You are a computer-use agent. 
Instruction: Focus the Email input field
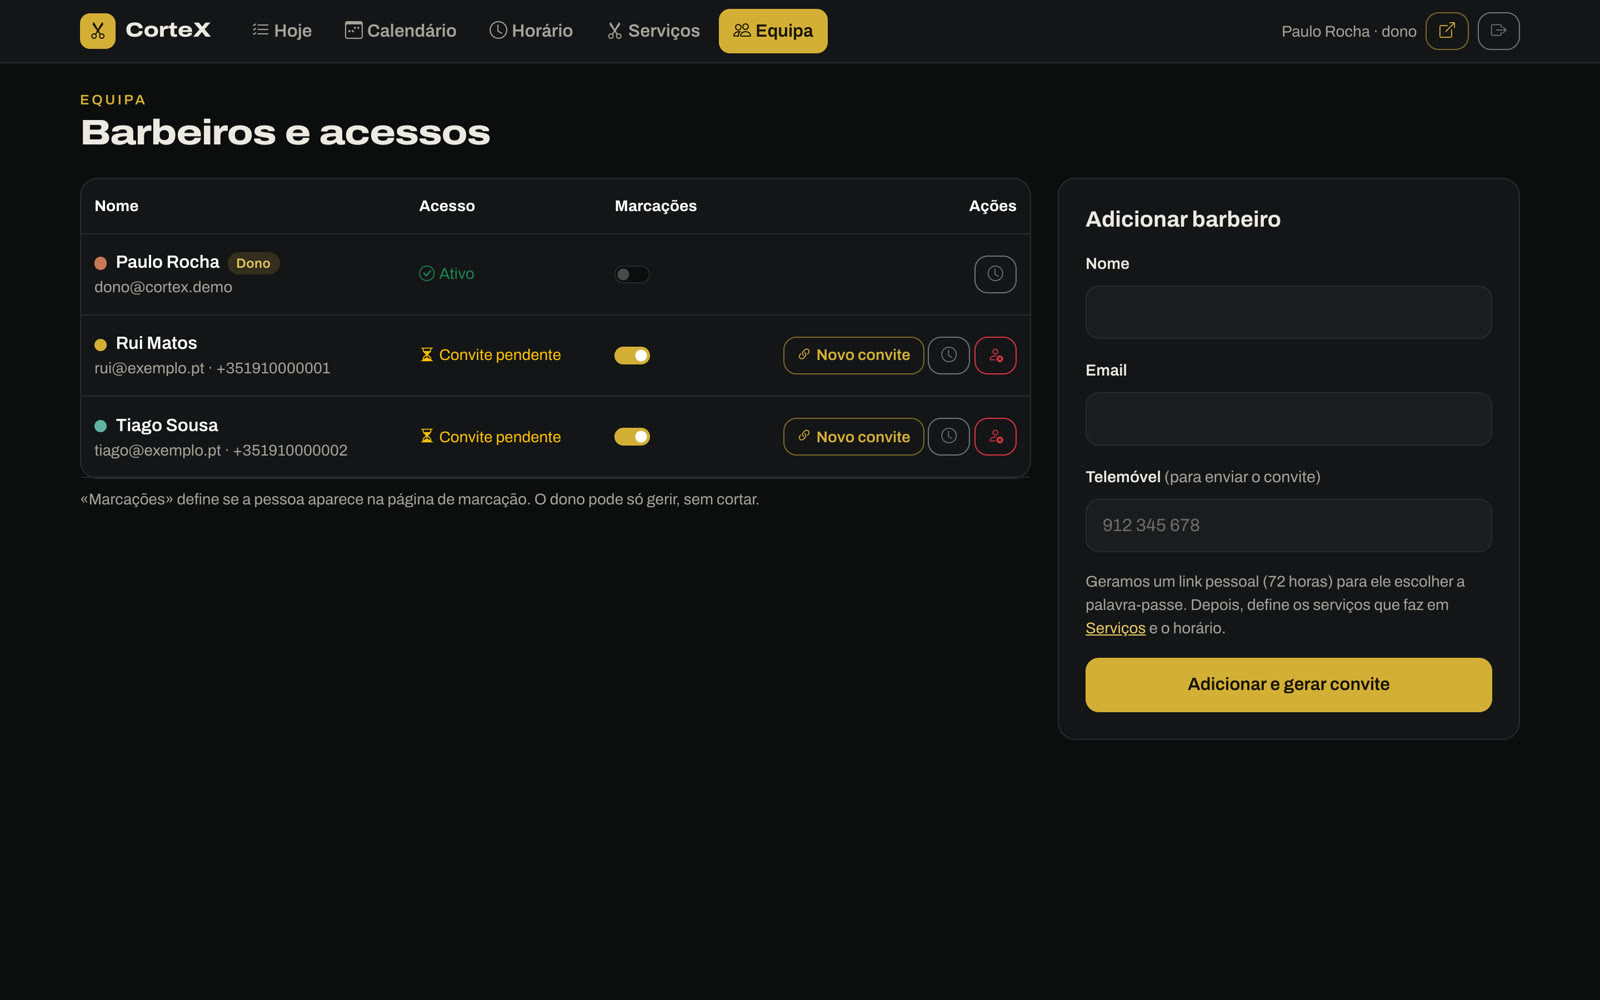click(x=1288, y=419)
